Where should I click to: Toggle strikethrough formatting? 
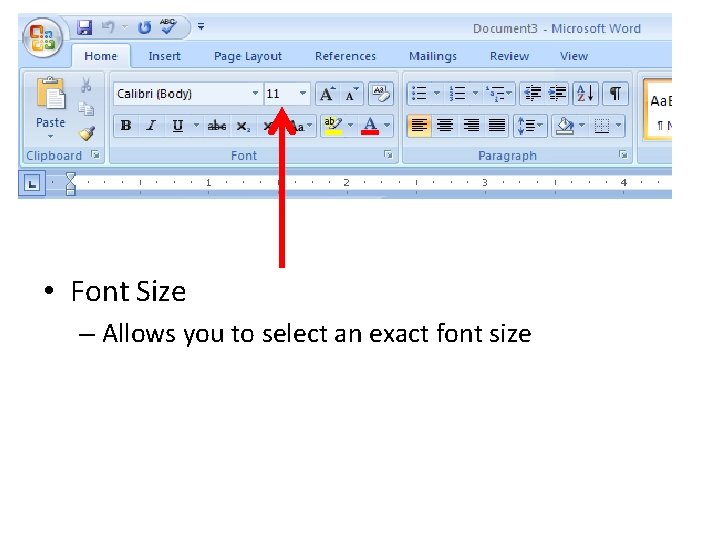pyautogui.click(x=216, y=125)
